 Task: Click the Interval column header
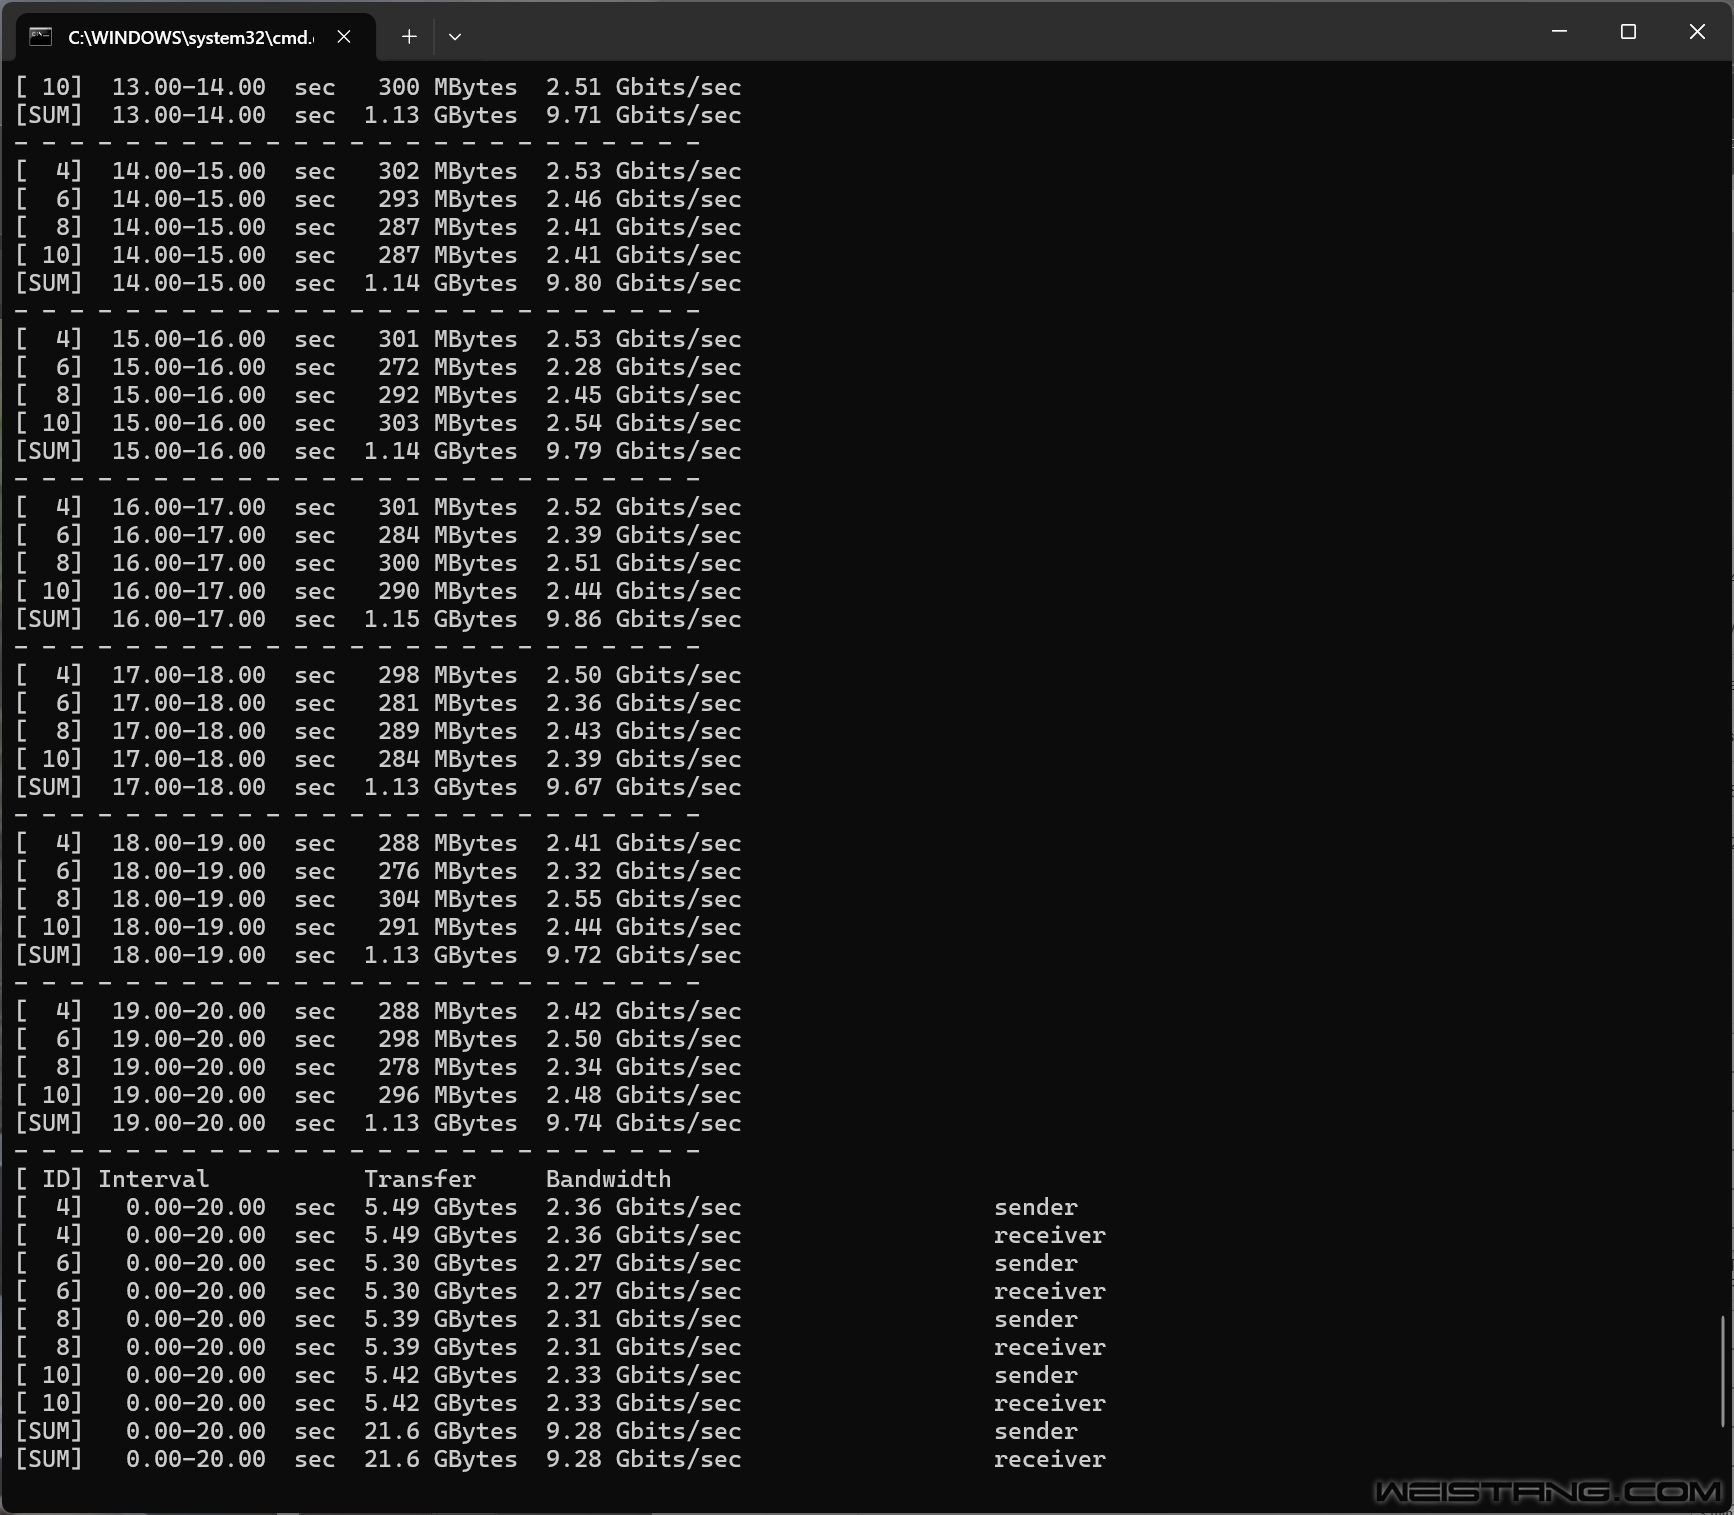point(154,1179)
